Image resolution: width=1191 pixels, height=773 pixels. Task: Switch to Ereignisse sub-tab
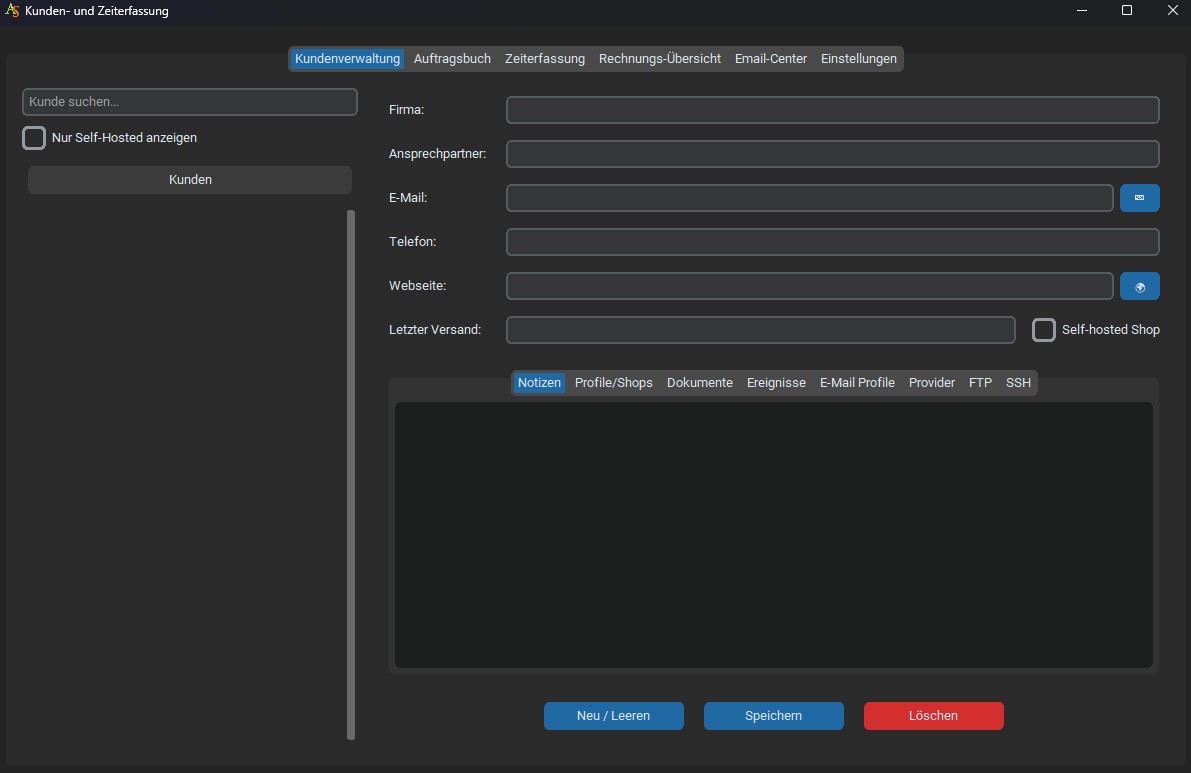(x=776, y=383)
